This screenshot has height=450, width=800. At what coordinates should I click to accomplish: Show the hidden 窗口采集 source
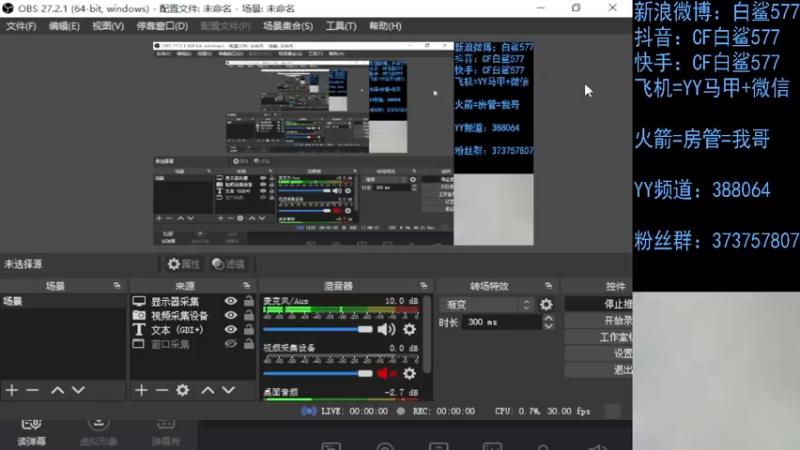(231, 344)
